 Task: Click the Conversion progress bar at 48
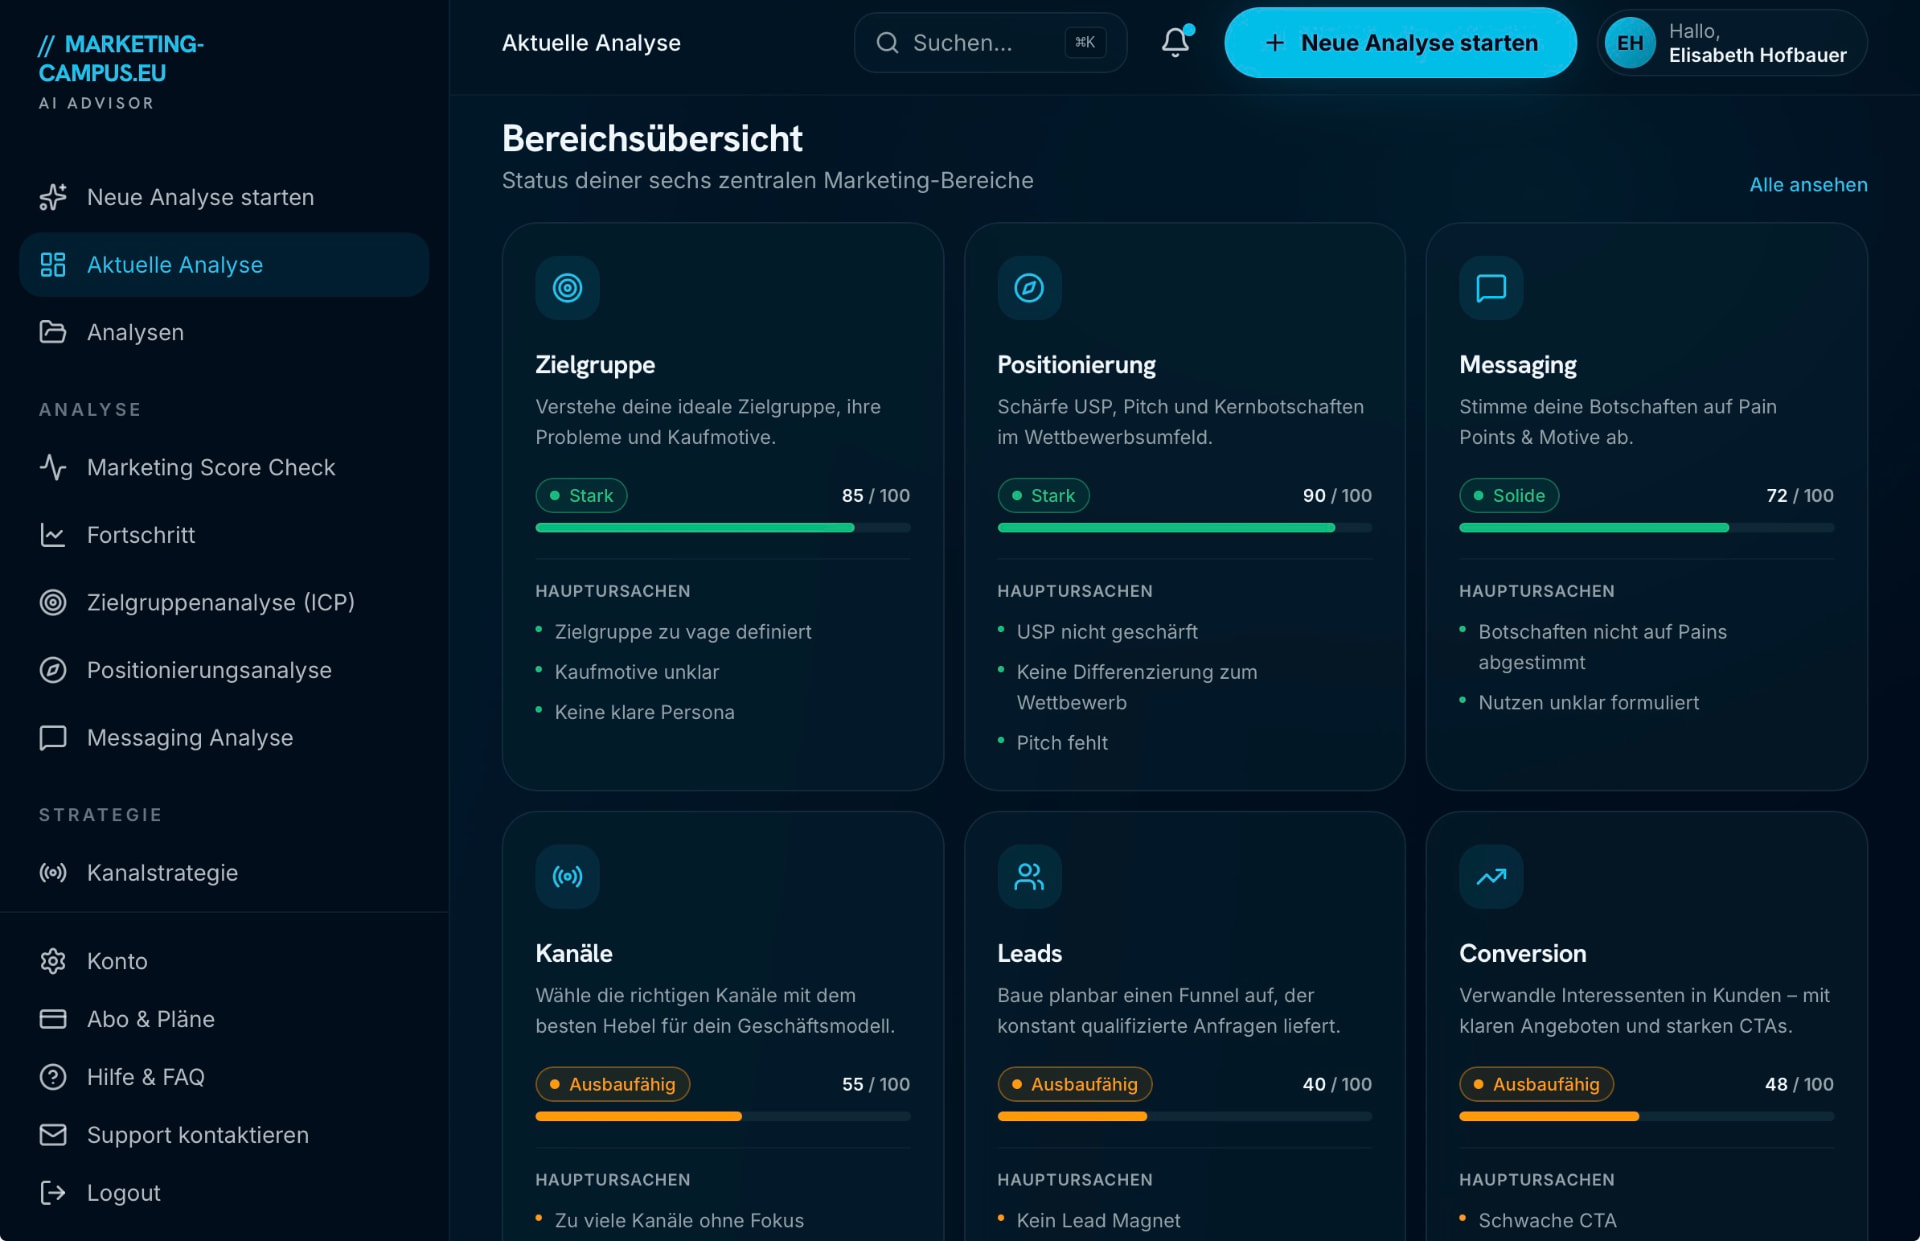click(x=1646, y=1116)
